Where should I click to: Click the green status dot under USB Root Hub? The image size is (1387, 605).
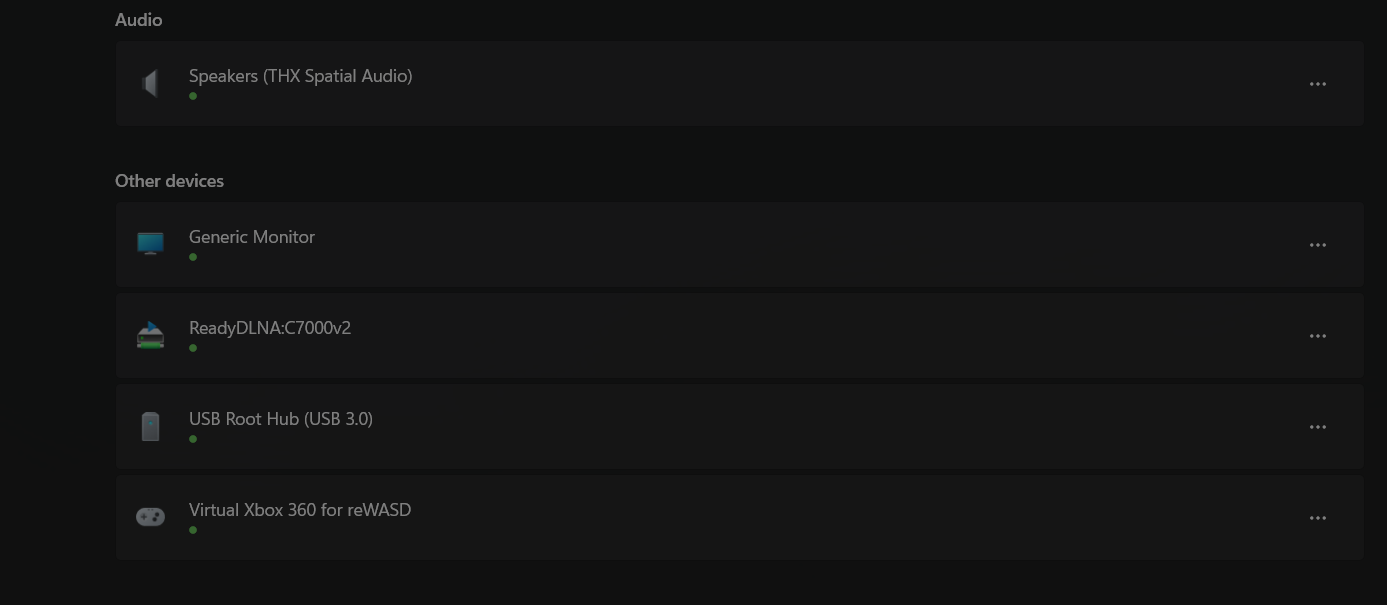(x=193, y=439)
